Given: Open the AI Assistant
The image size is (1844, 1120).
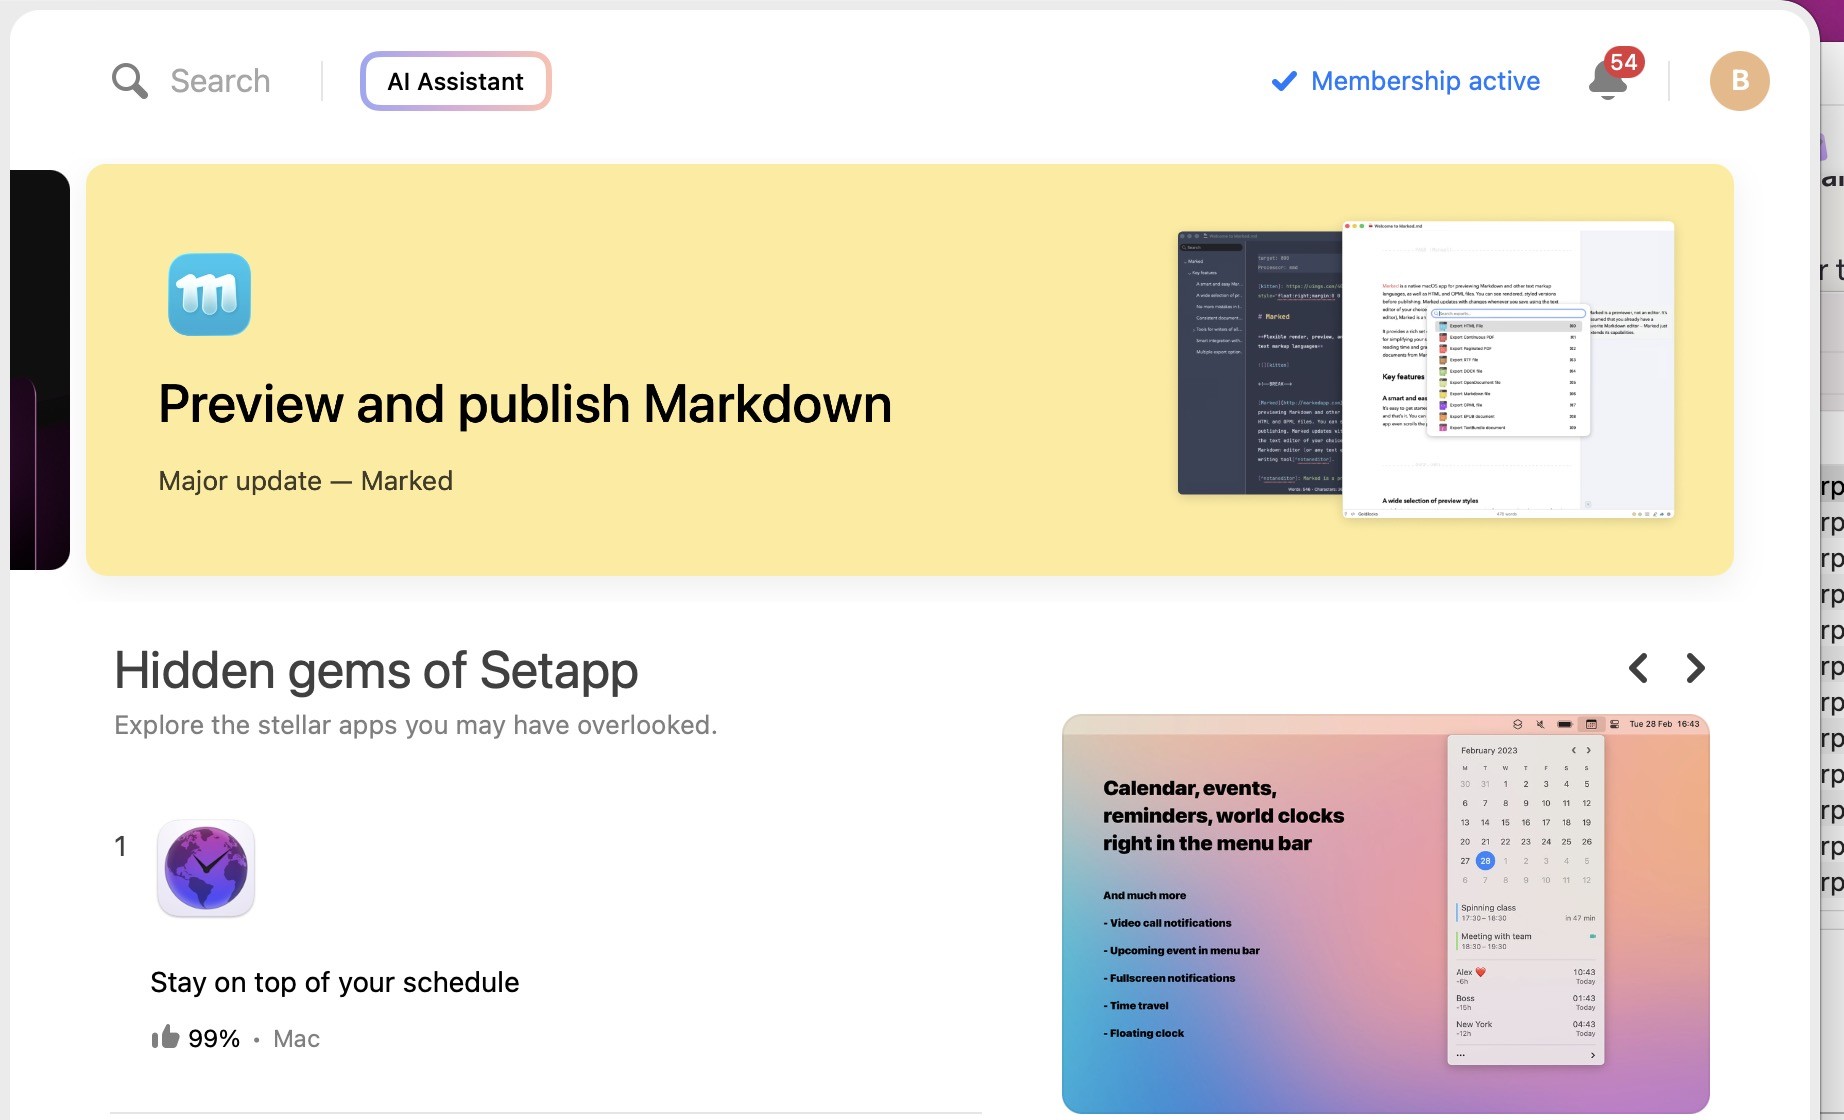Looking at the screenshot, I should click(x=456, y=81).
